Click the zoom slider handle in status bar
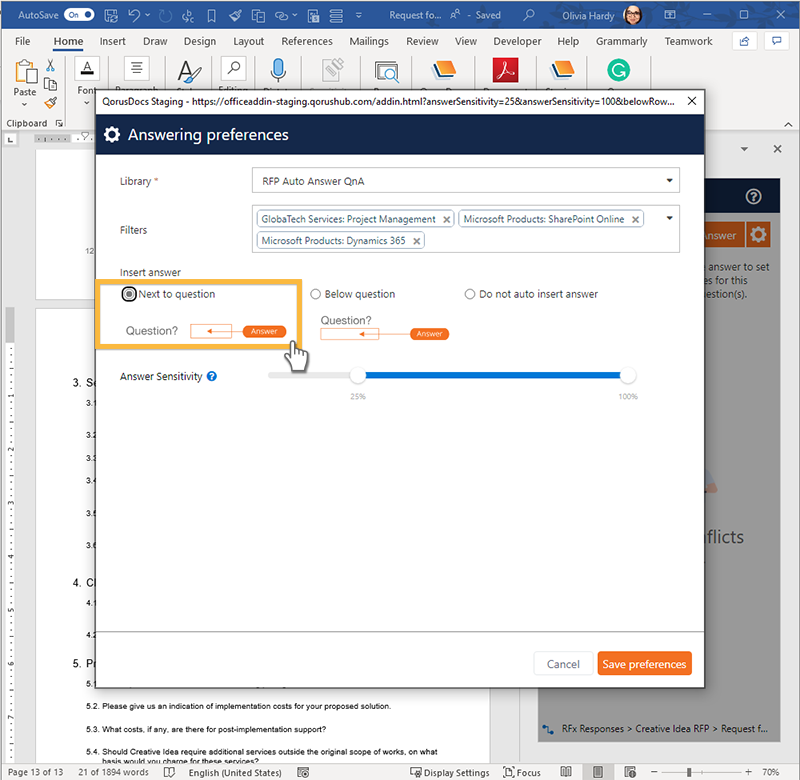The width and height of the screenshot is (800, 780). click(689, 772)
